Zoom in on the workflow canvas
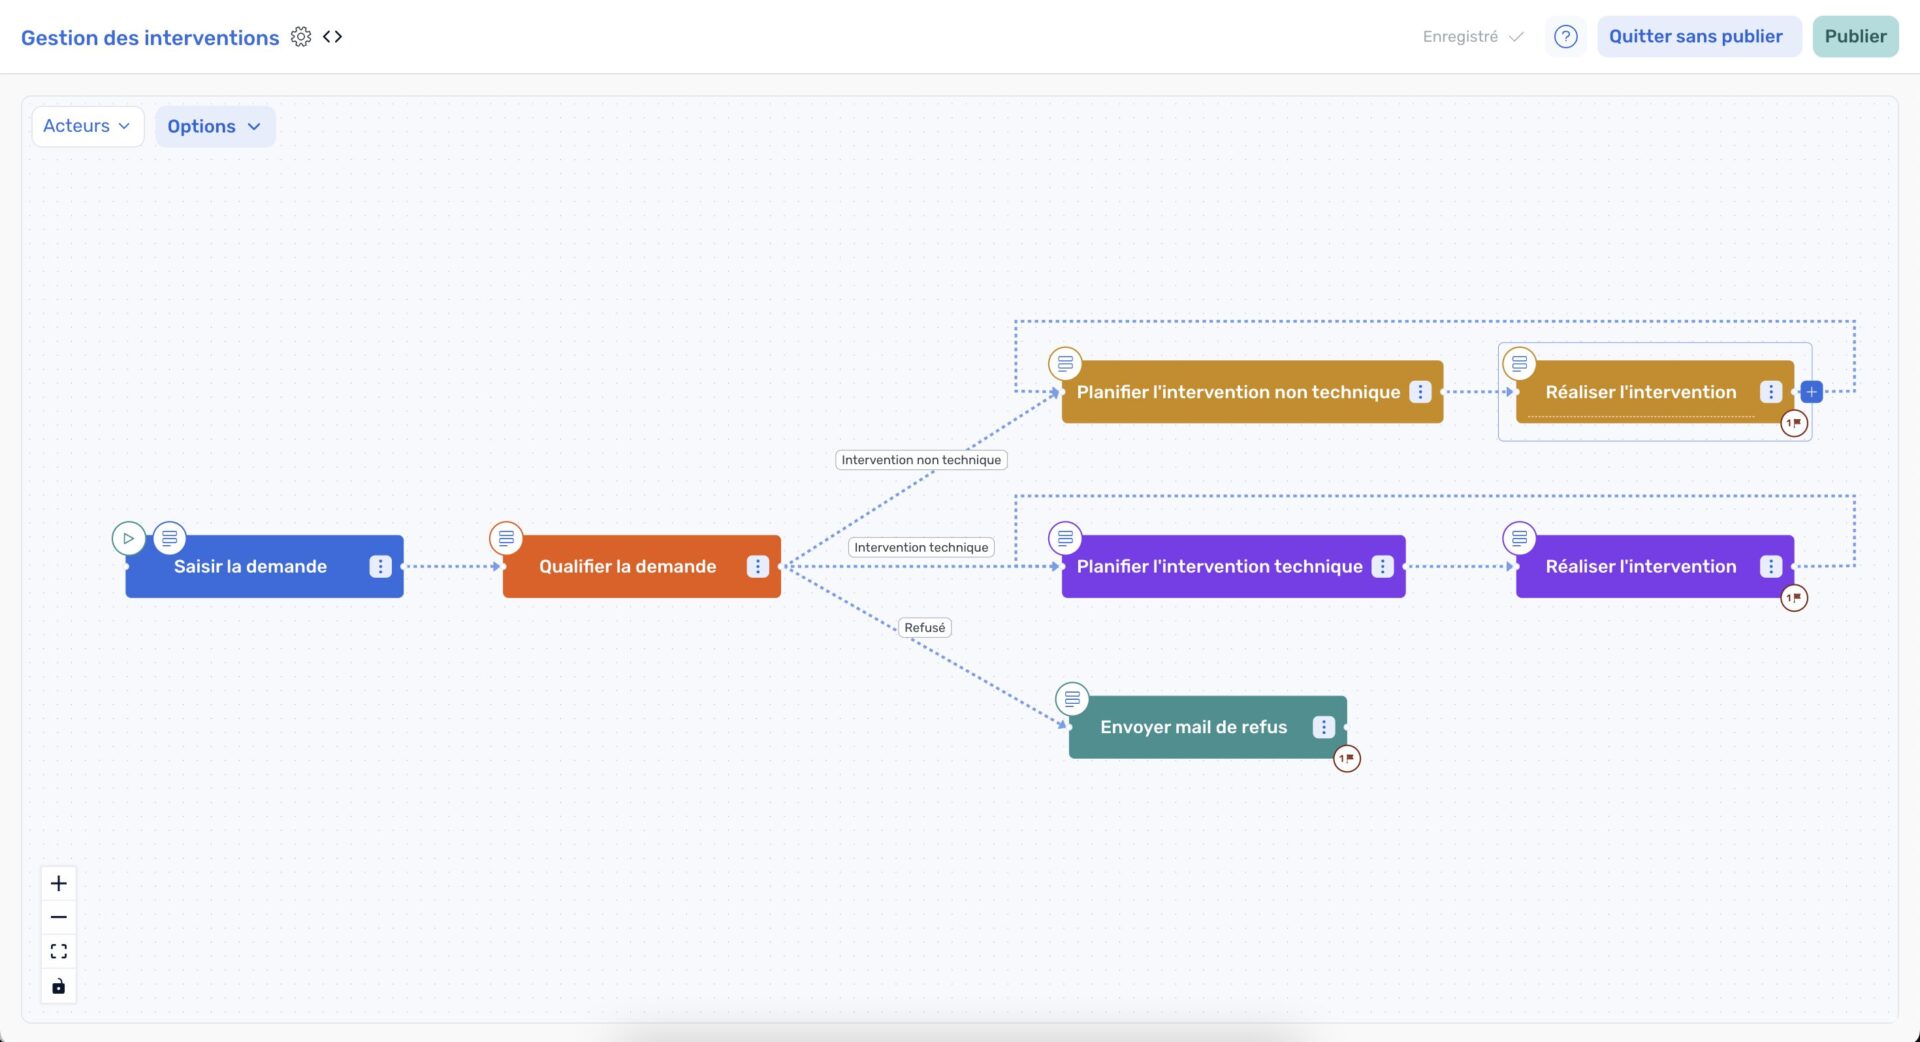The image size is (1920, 1042). pos(59,883)
